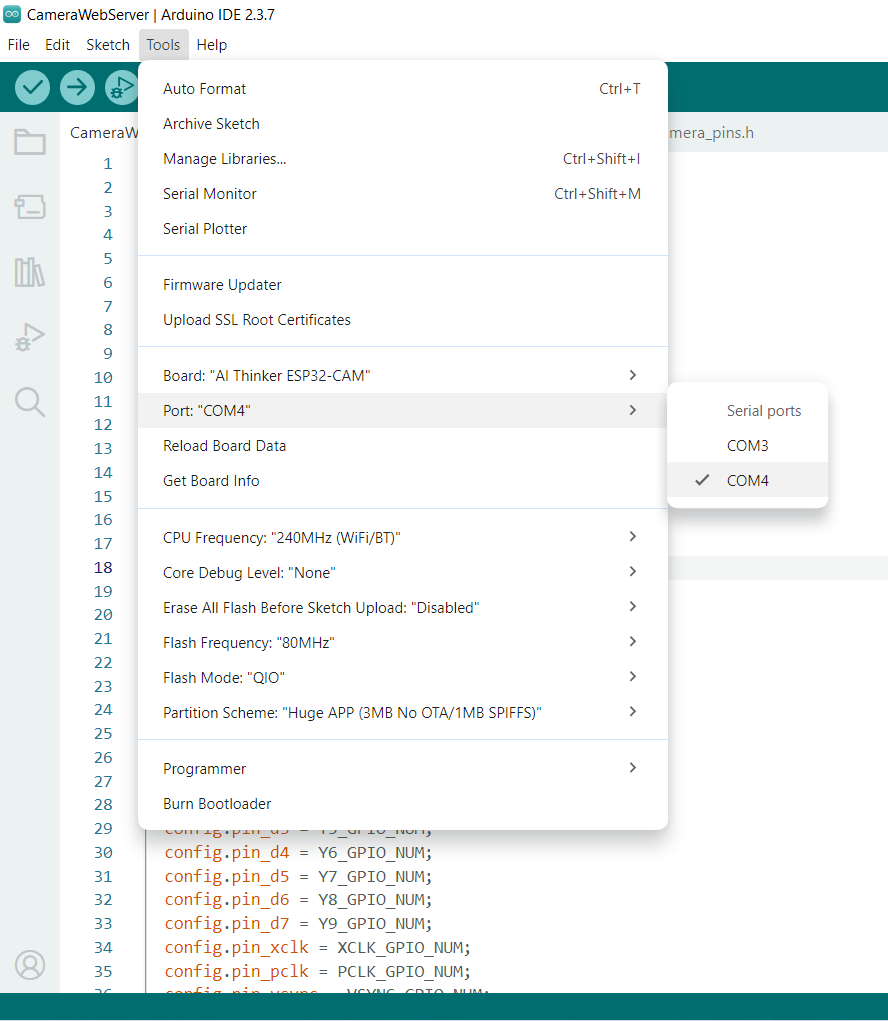Viewport: 888px width, 1021px height.
Task: Open Serial Plotter
Action: pos(403,229)
